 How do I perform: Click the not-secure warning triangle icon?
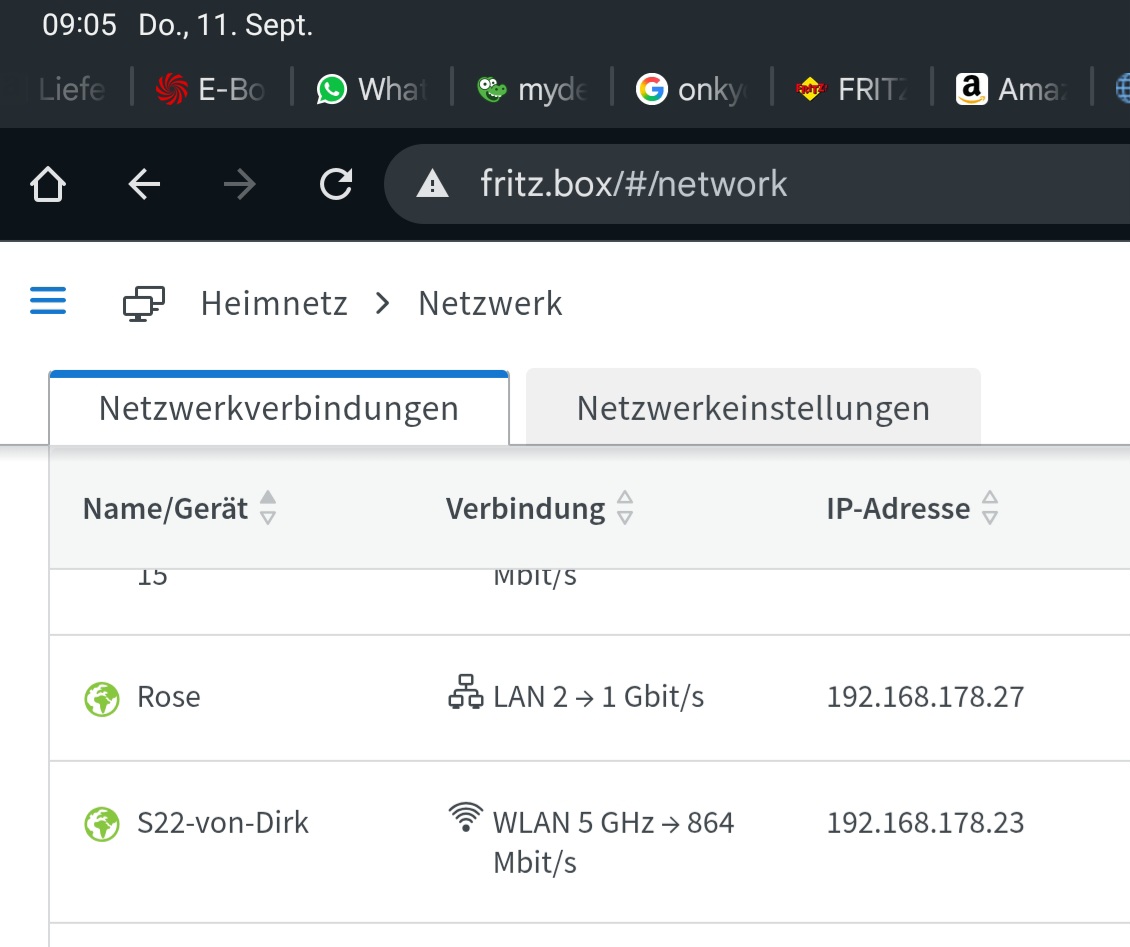coord(432,184)
